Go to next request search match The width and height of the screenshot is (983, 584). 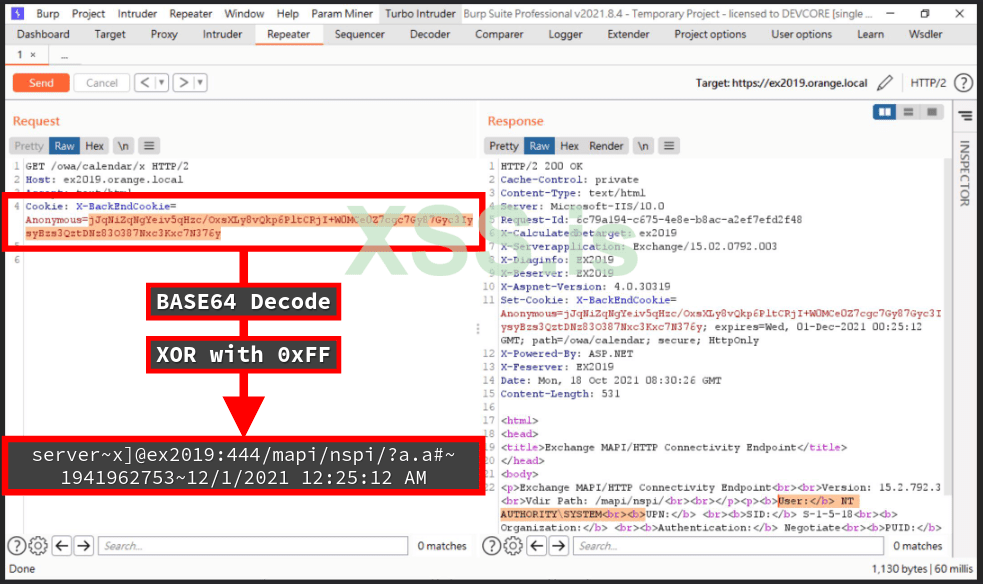pos(83,546)
